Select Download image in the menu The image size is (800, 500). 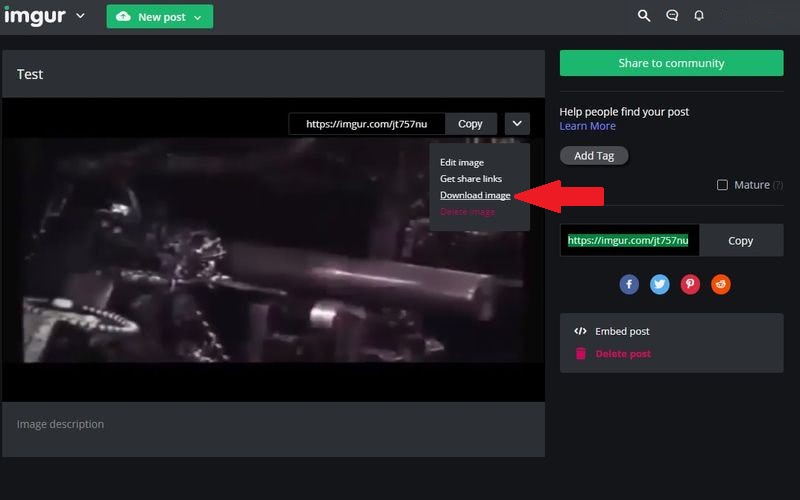point(475,195)
